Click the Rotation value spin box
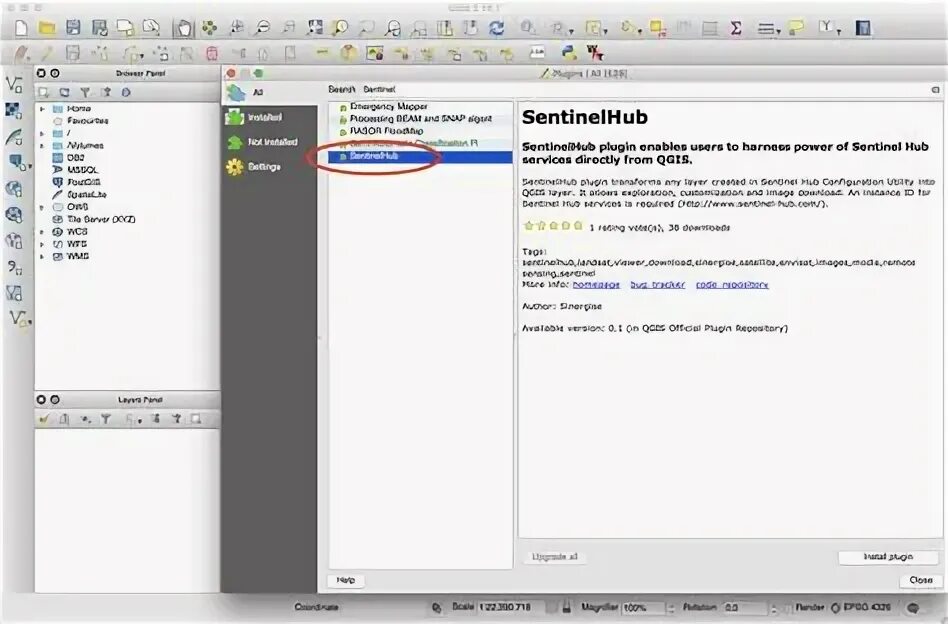948x624 pixels. pyautogui.click(x=749, y=608)
